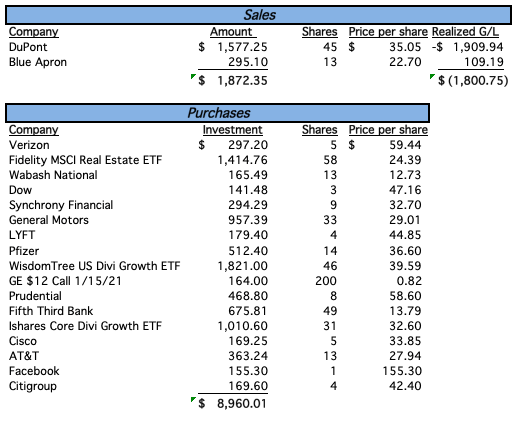Click Fidelity MSCI Real Estate ETF

coord(85,160)
